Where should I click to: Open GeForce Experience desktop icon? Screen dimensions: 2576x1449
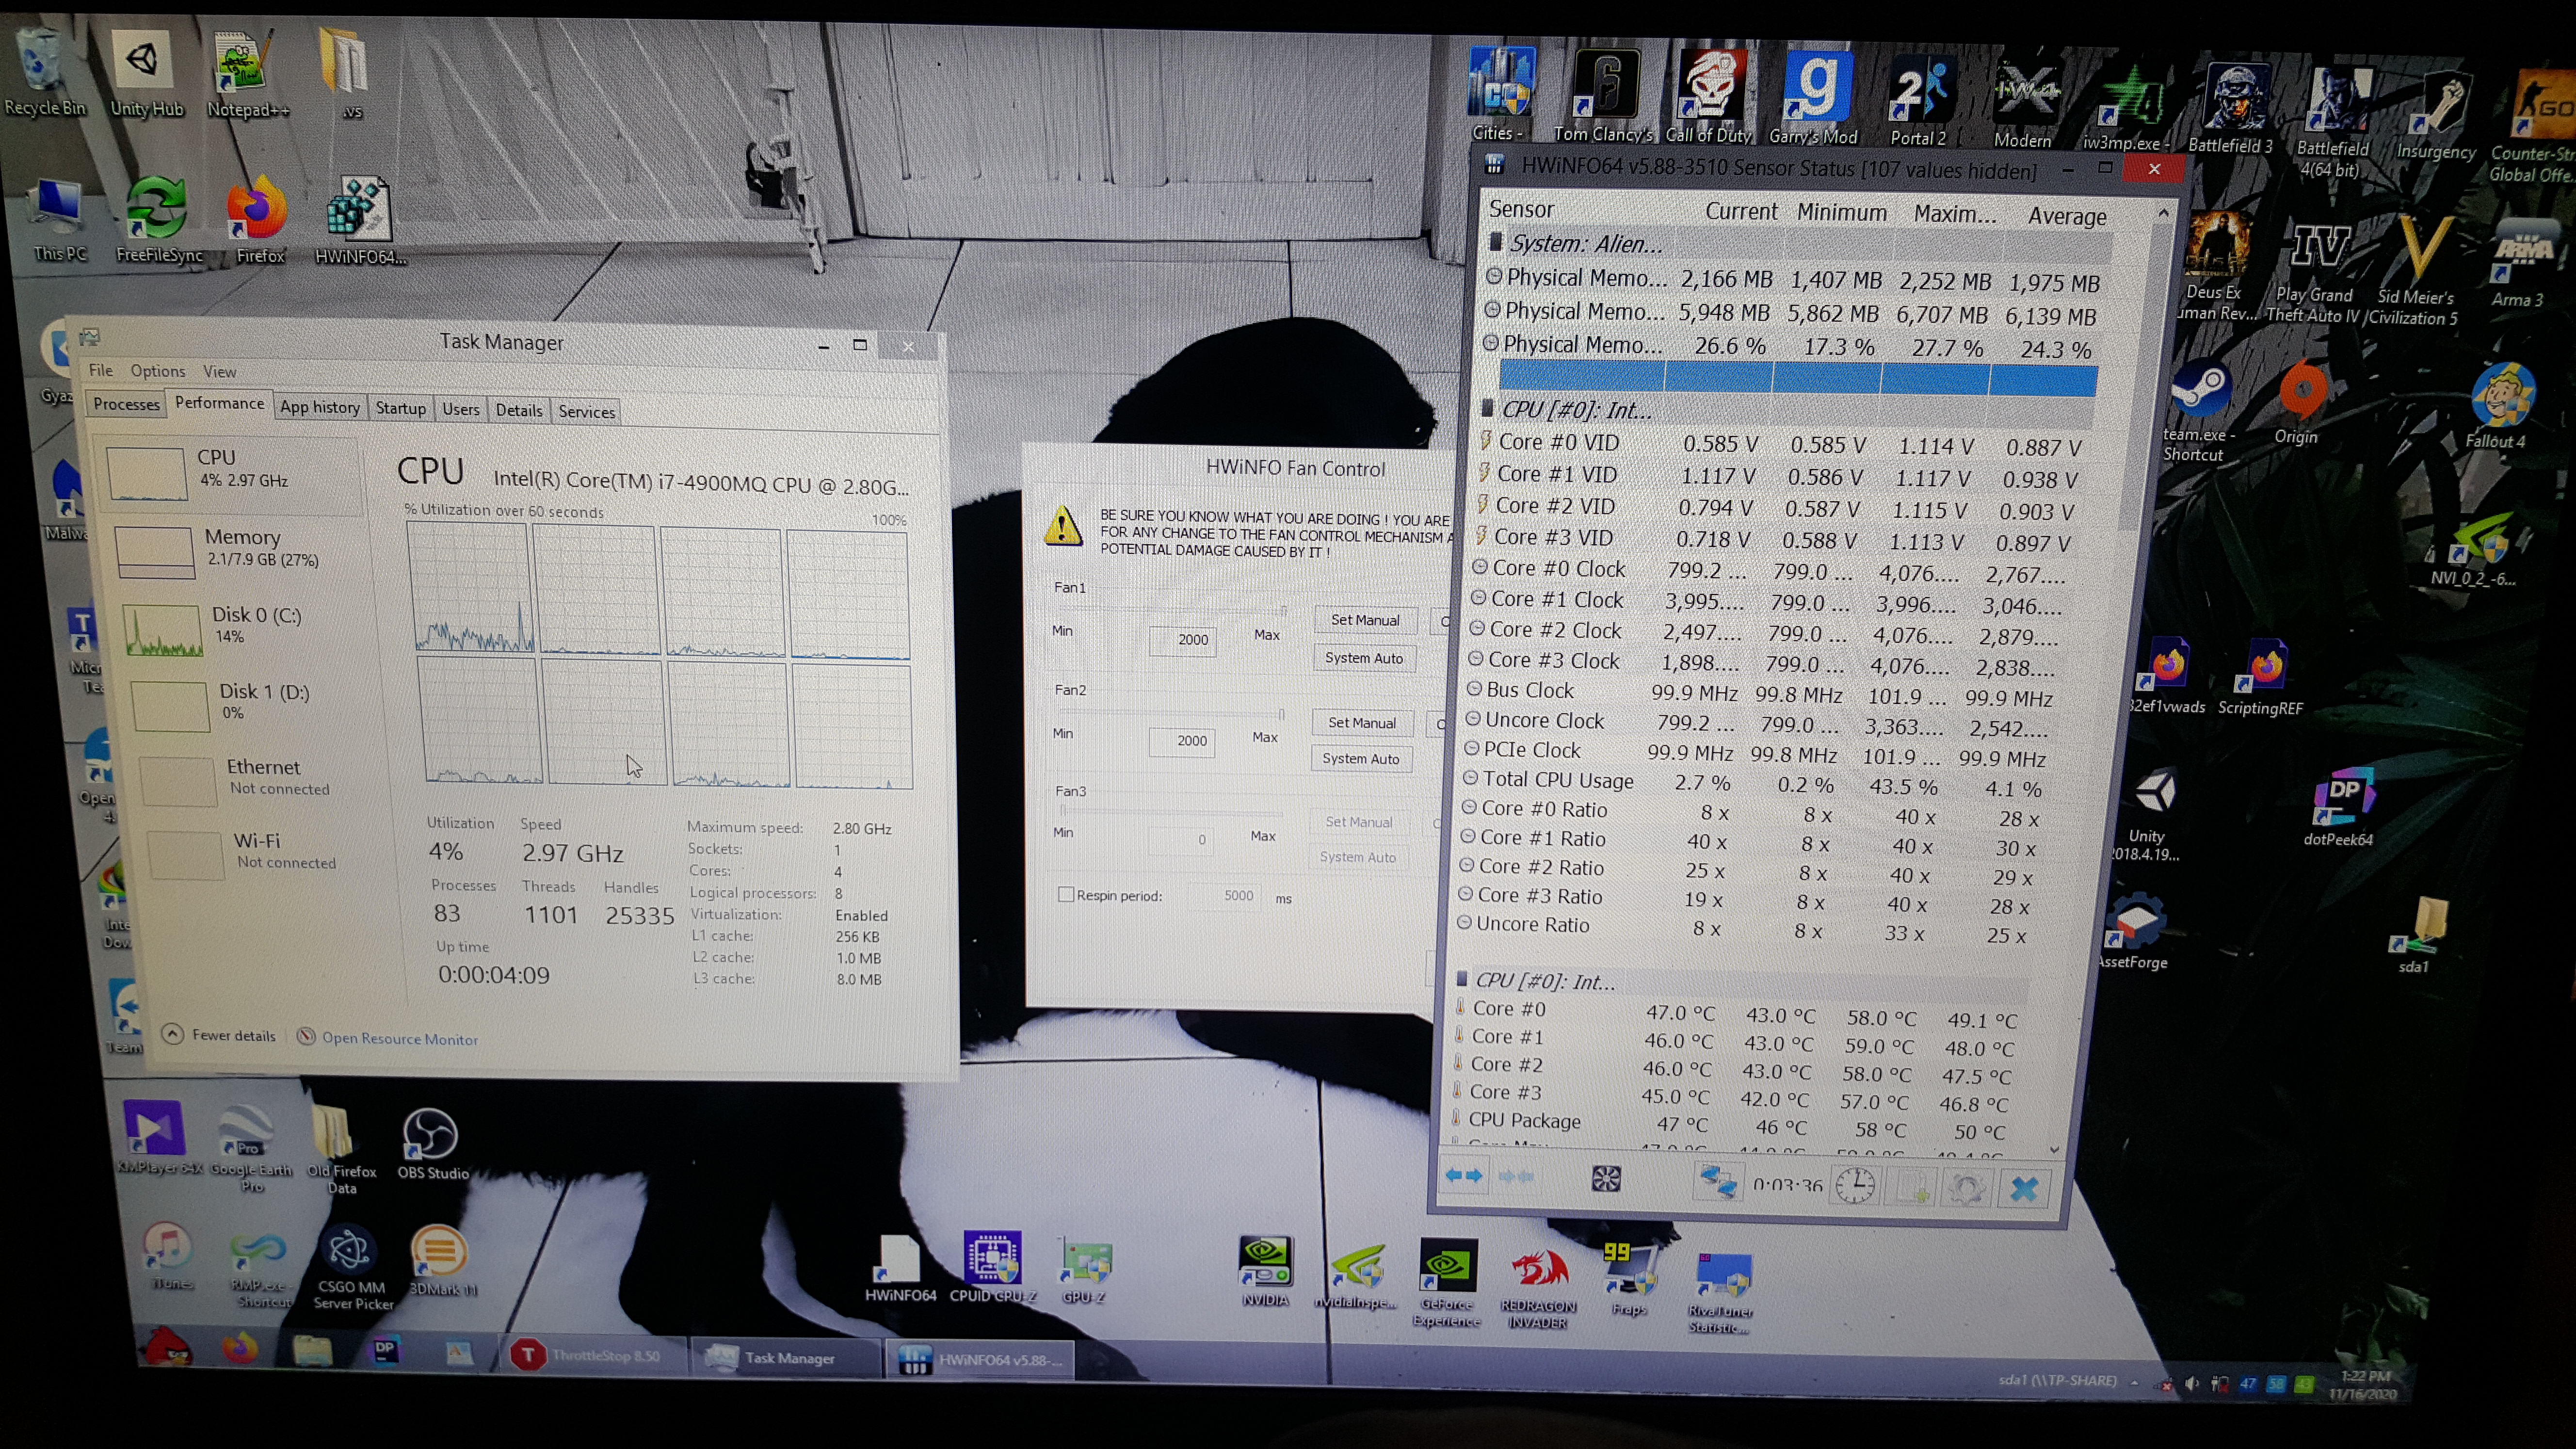point(1447,1284)
